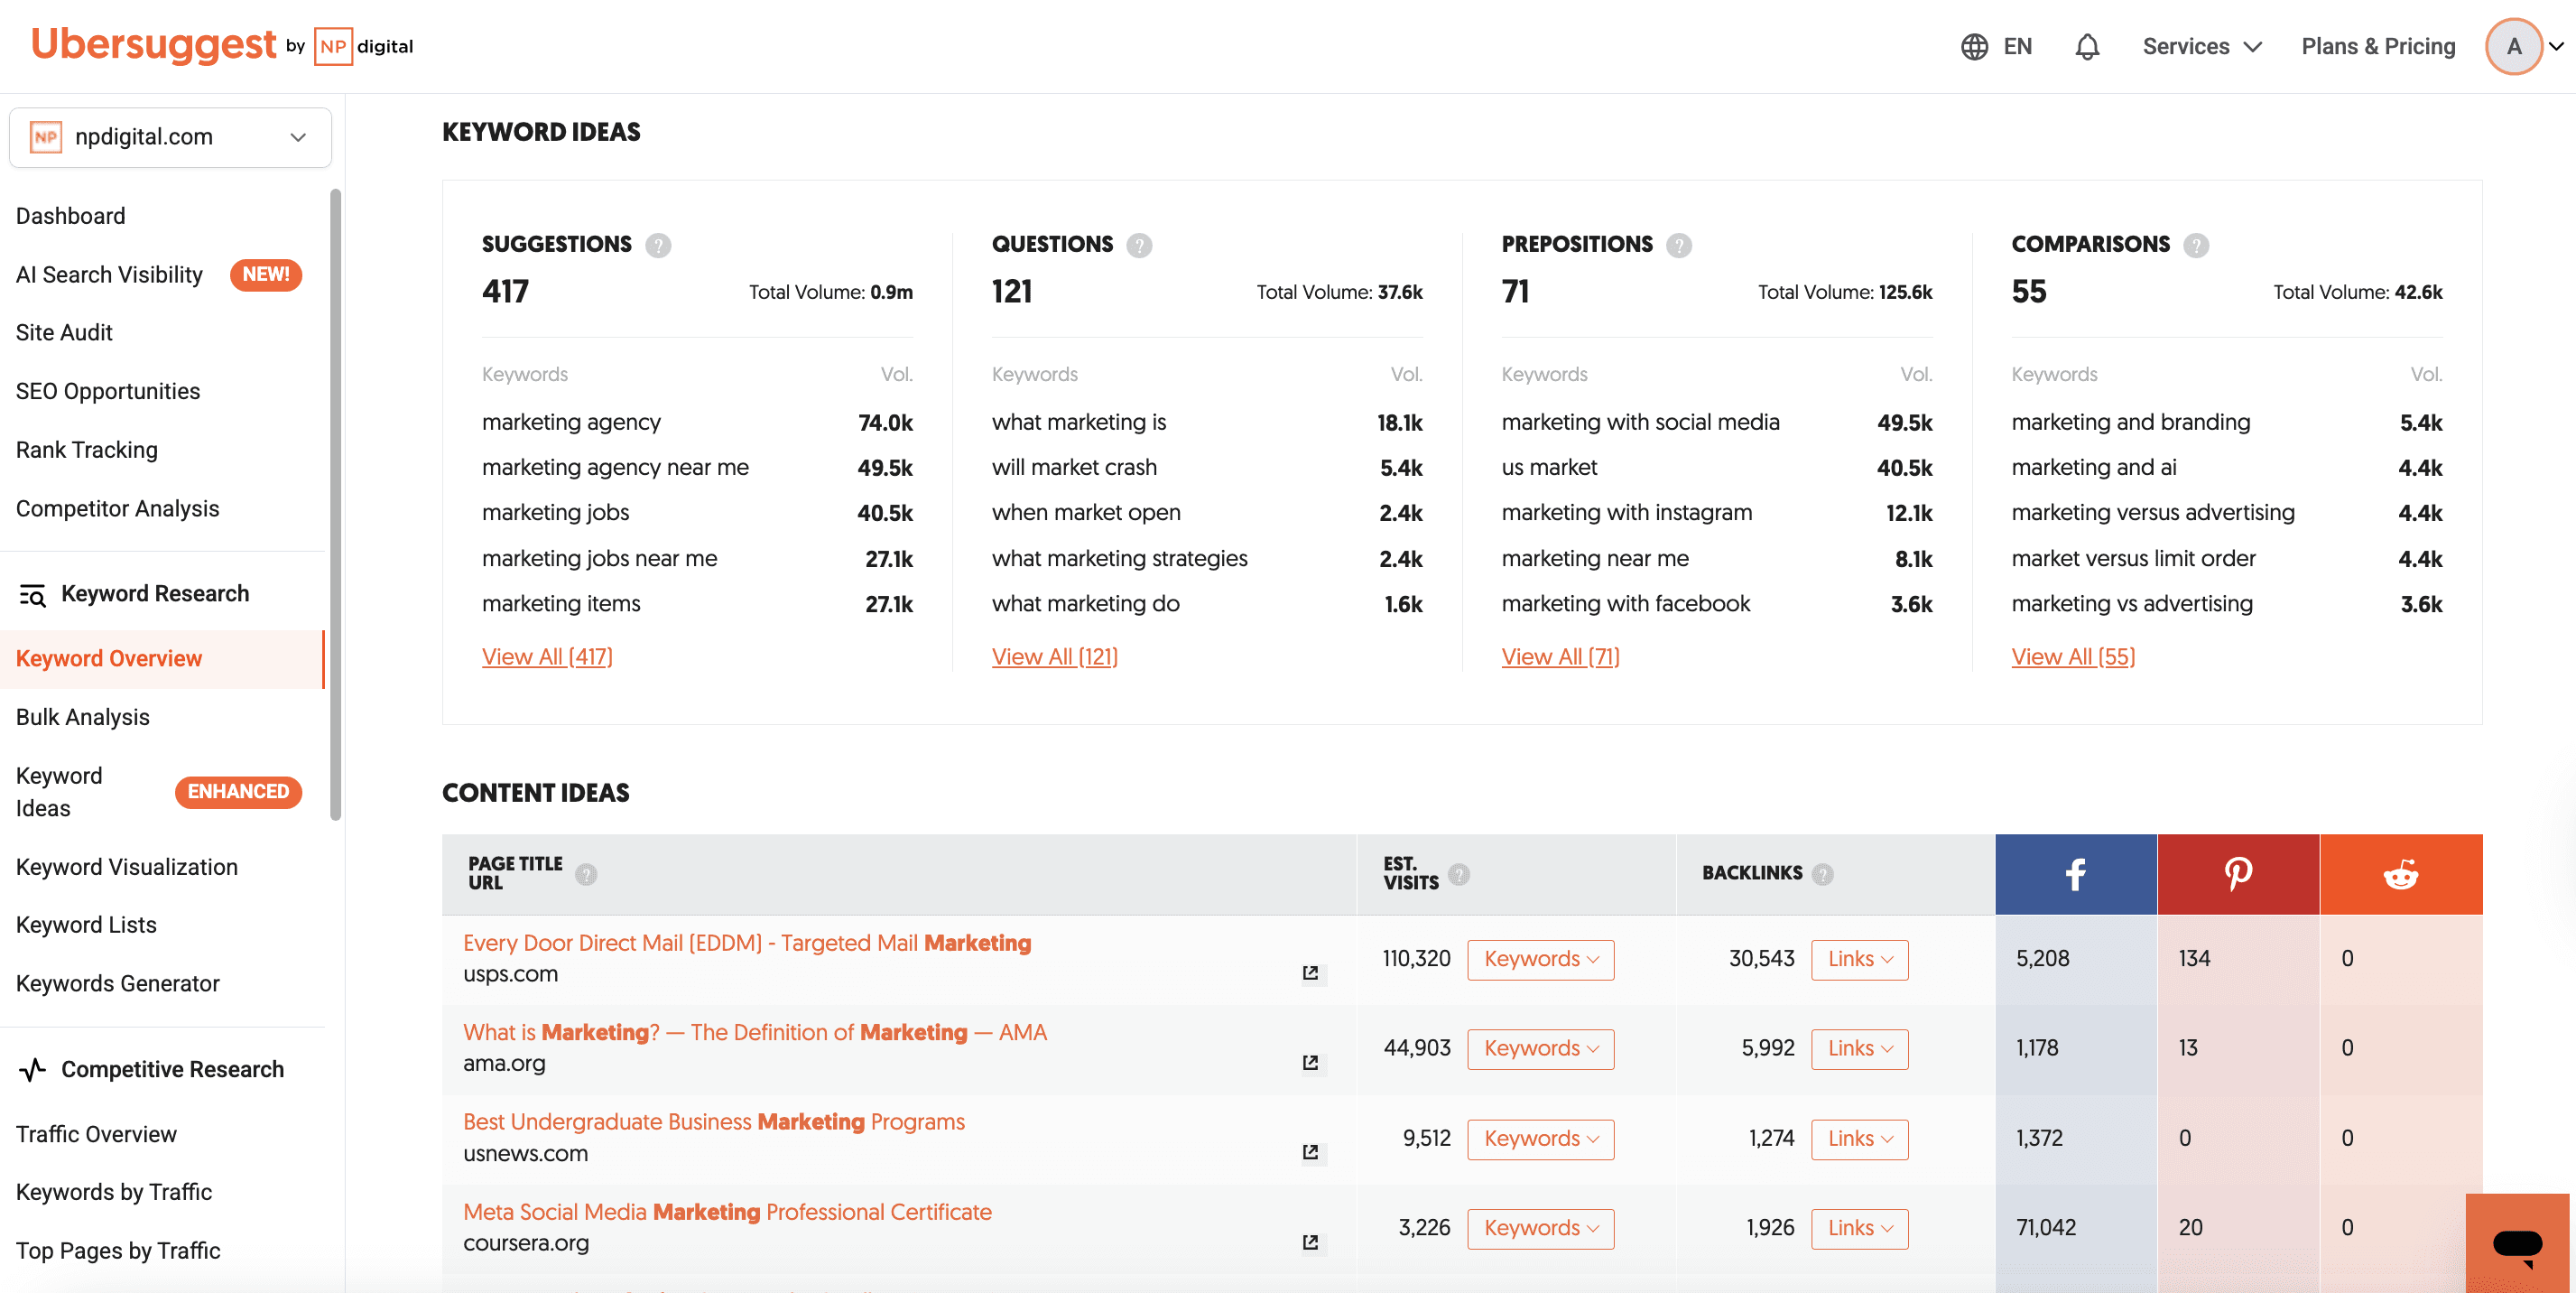
Task: Click the Facebook column header icon
Action: (x=2075, y=874)
